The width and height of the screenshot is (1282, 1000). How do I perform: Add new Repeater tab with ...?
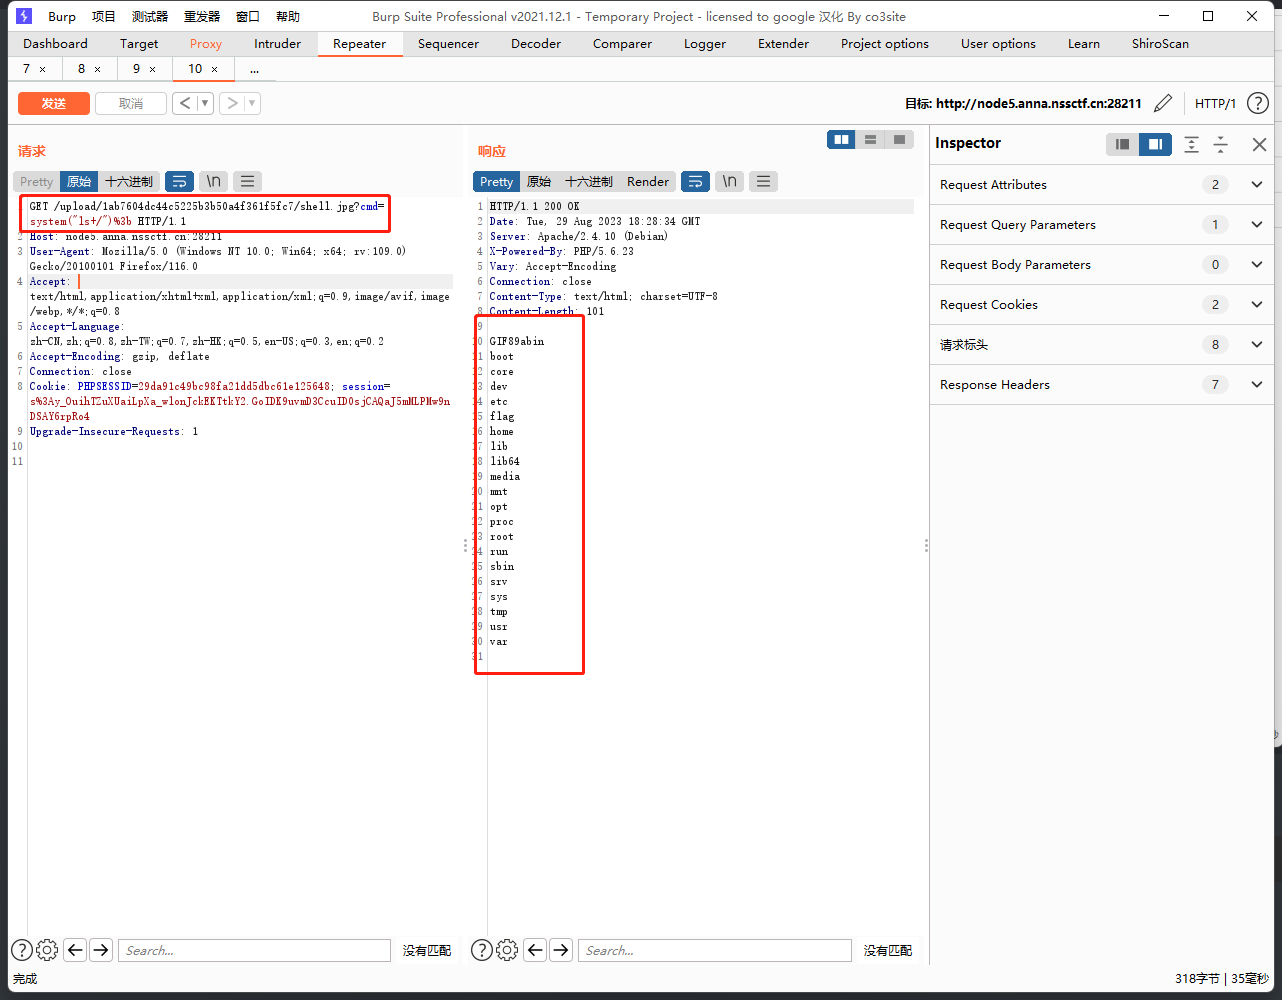pos(254,69)
